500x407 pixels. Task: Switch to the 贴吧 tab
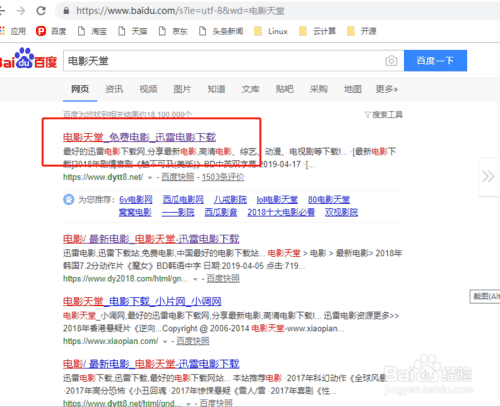pyautogui.click(x=284, y=89)
